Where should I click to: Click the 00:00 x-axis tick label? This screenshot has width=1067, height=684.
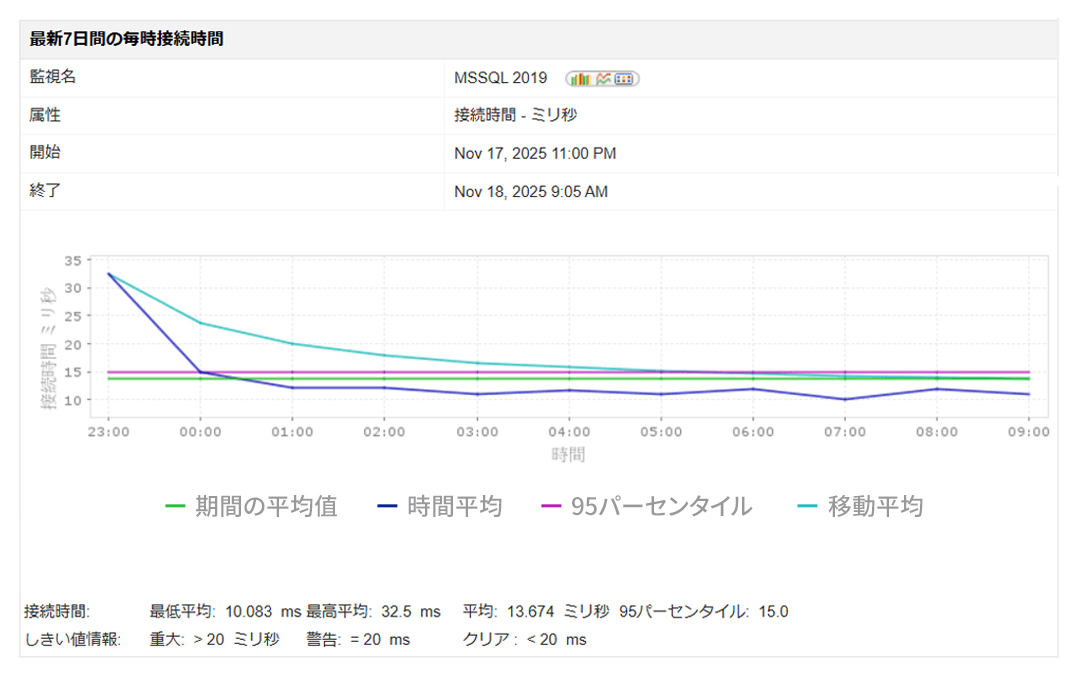pos(200,432)
